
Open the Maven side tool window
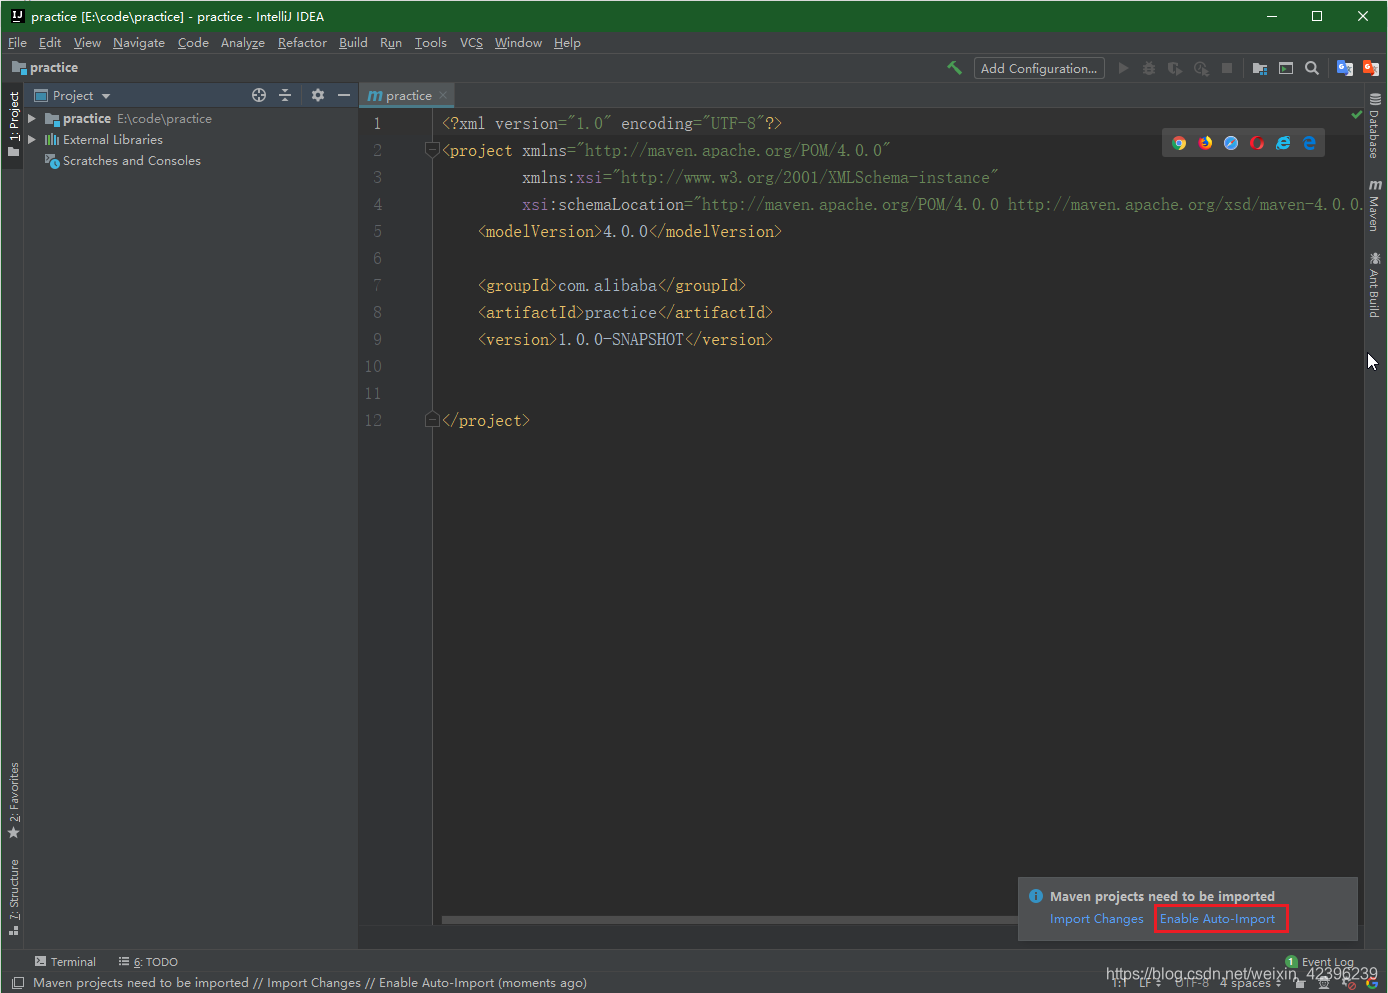click(x=1375, y=205)
